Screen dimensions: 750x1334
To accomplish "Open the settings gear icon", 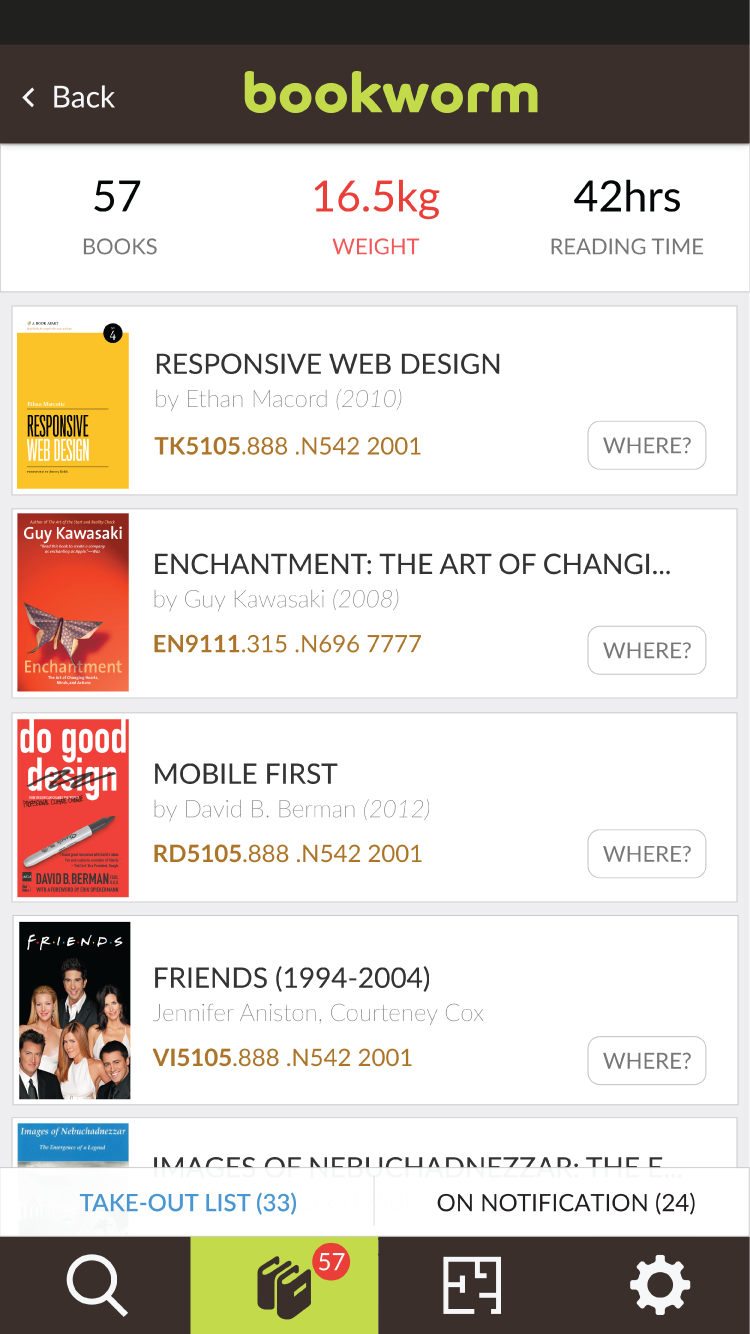I will 659,1285.
